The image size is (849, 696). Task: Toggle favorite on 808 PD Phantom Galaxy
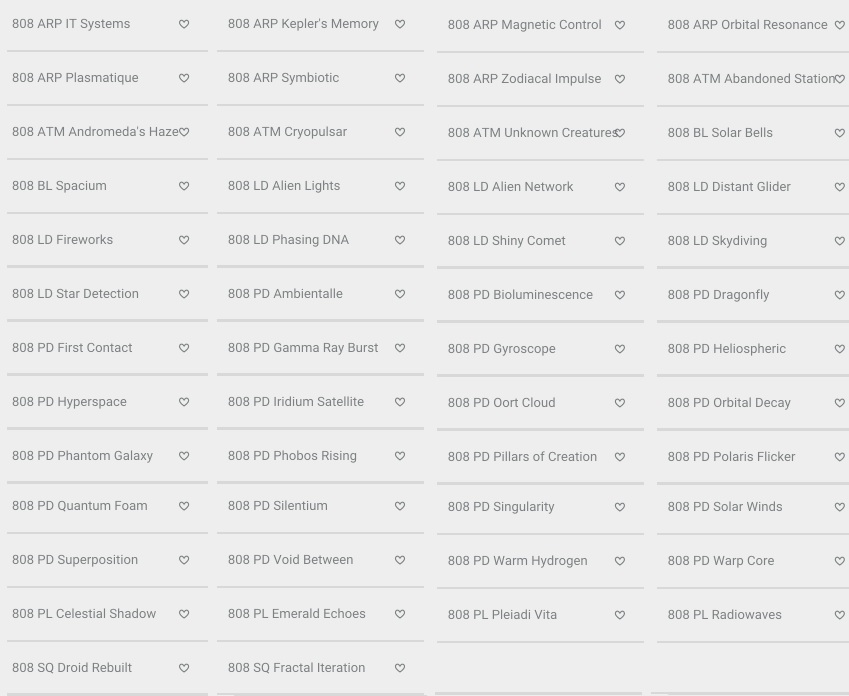pyautogui.click(x=184, y=456)
